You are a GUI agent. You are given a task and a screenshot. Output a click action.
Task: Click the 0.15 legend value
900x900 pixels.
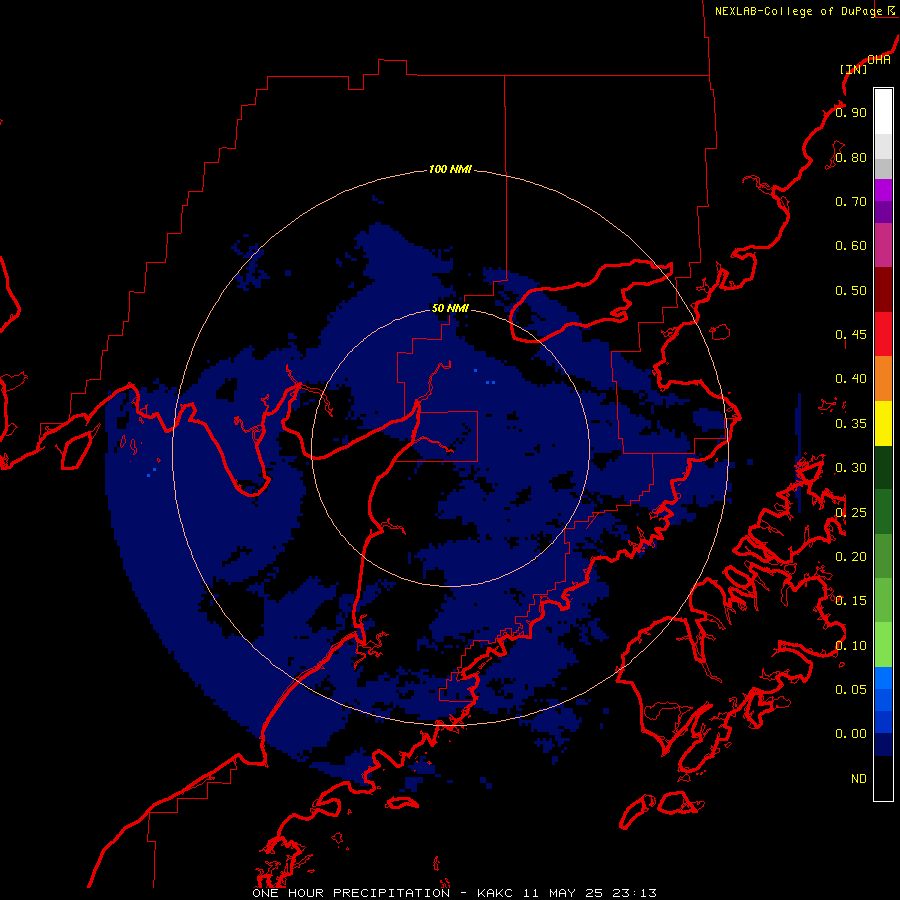tap(851, 601)
